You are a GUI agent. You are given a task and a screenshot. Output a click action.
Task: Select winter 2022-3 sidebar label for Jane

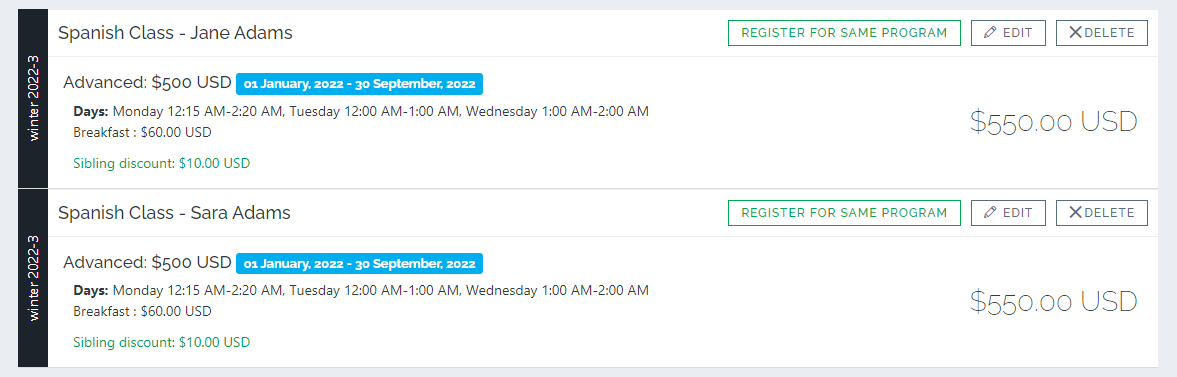33,98
